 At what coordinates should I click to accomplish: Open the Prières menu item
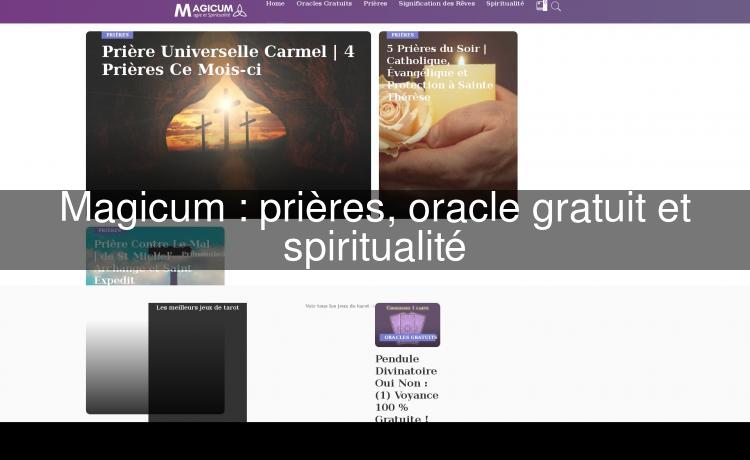click(x=375, y=4)
